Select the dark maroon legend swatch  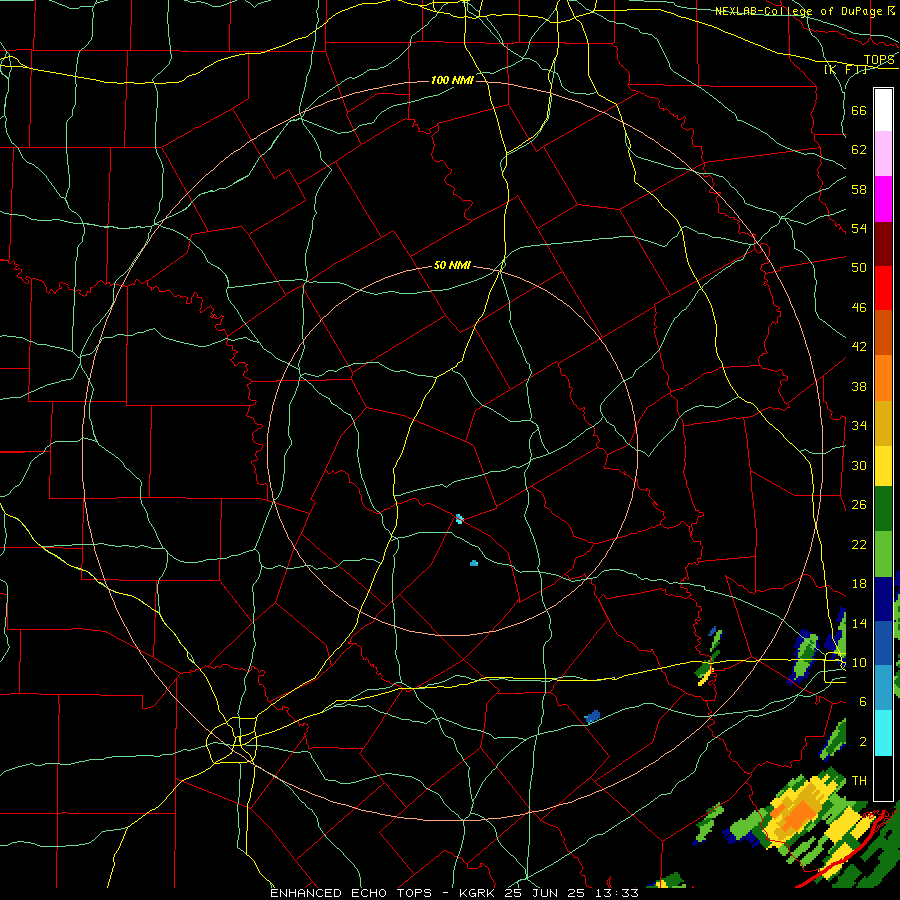coord(883,244)
